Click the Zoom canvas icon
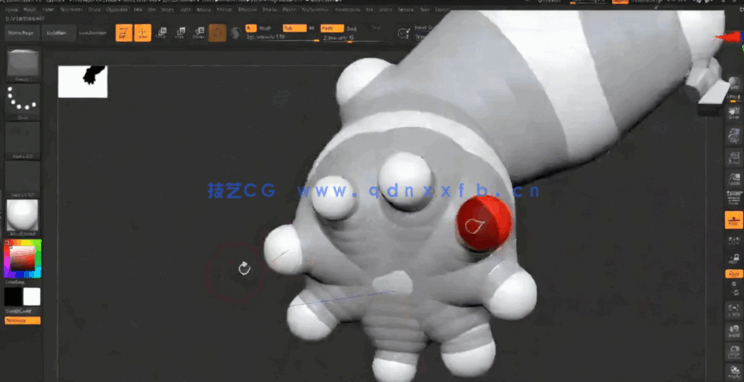 (x=734, y=136)
